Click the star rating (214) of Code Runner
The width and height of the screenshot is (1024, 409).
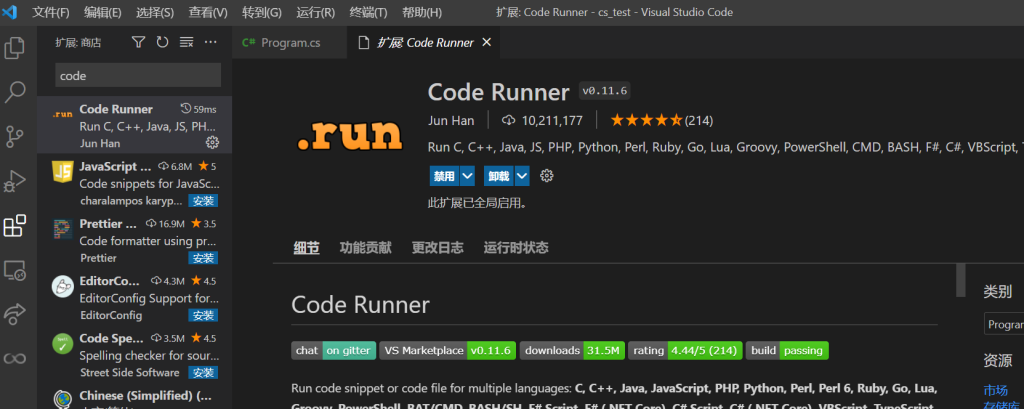661,120
